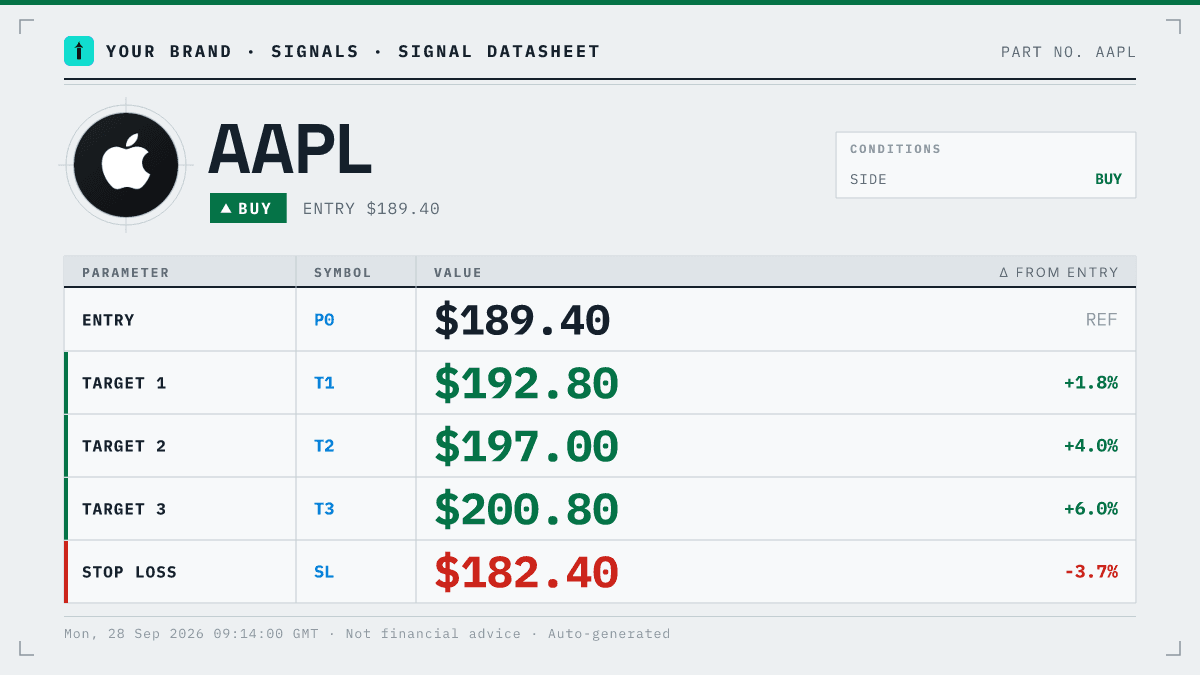Click the "Not financial advice" footer text

(433, 634)
